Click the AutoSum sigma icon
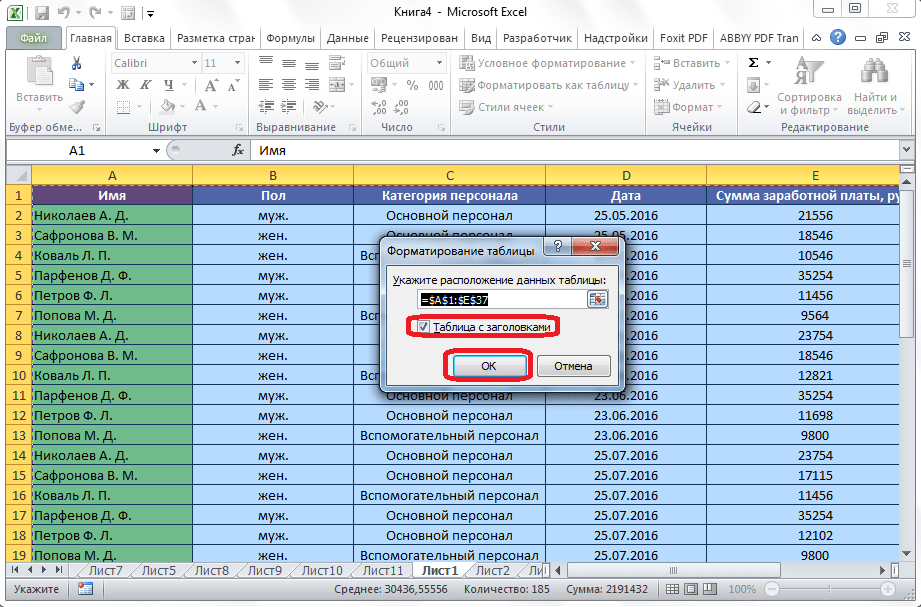The width and height of the screenshot is (921, 607). pos(753,63)
